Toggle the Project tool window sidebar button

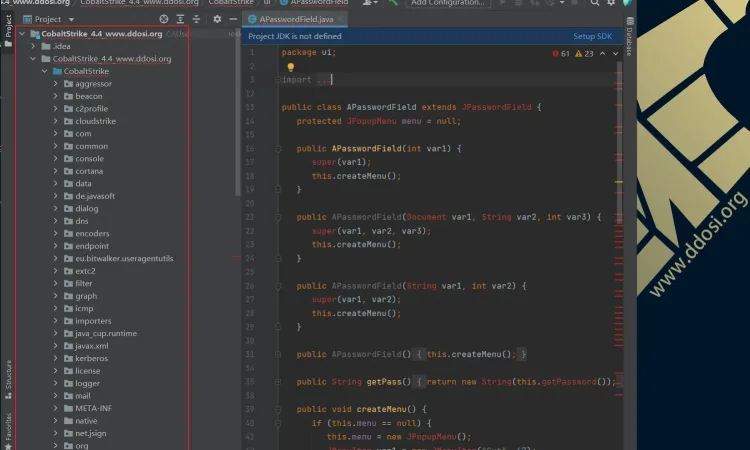tap(8, 31)
